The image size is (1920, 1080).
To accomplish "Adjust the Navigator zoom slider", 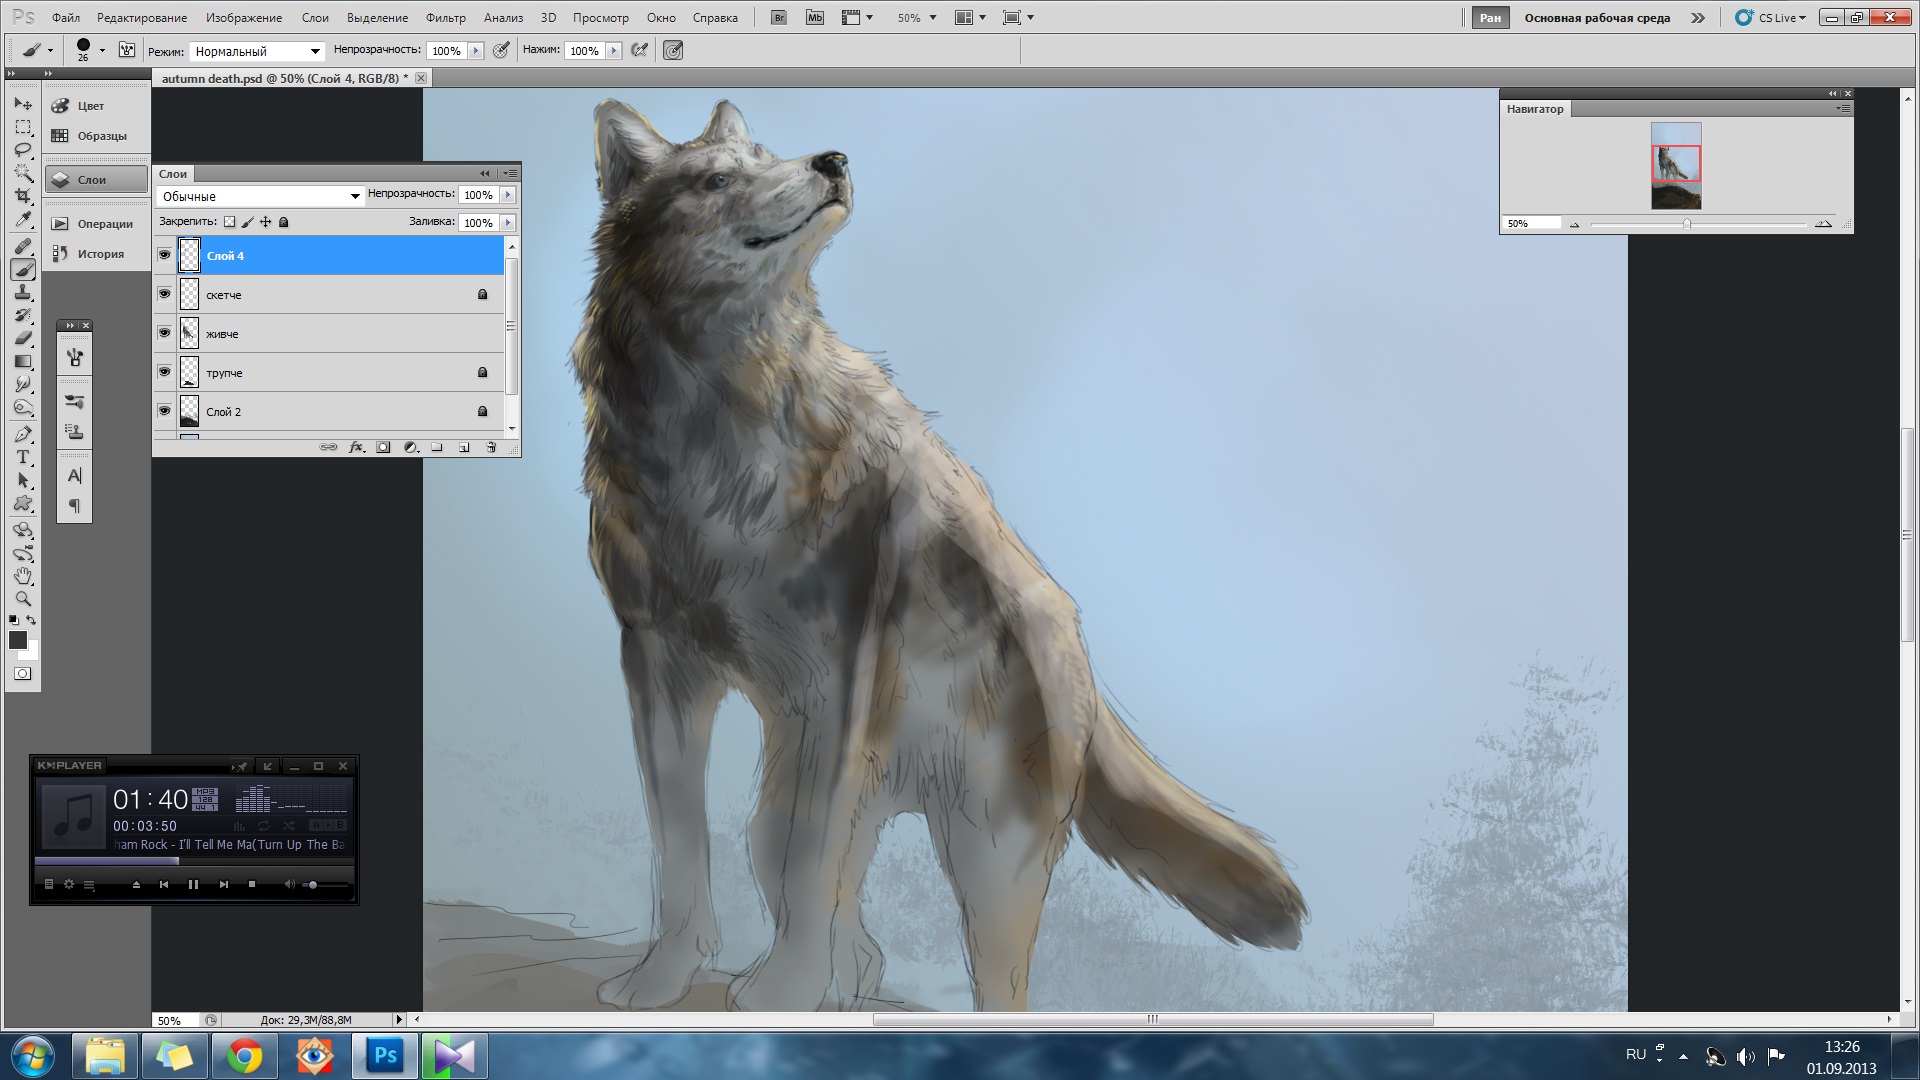I will point(1687,224).
